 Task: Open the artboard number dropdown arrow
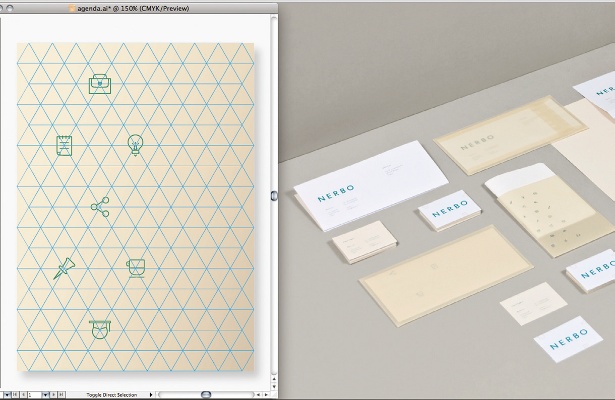(45, 395)
